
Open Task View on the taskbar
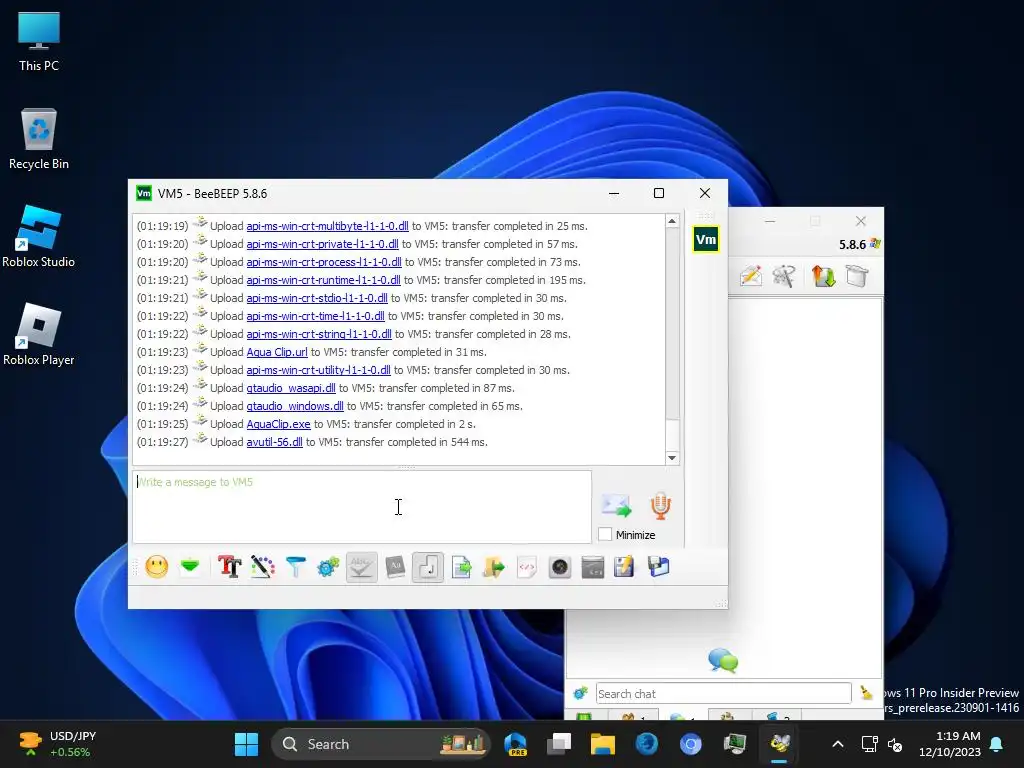click(x=559, y=744)
